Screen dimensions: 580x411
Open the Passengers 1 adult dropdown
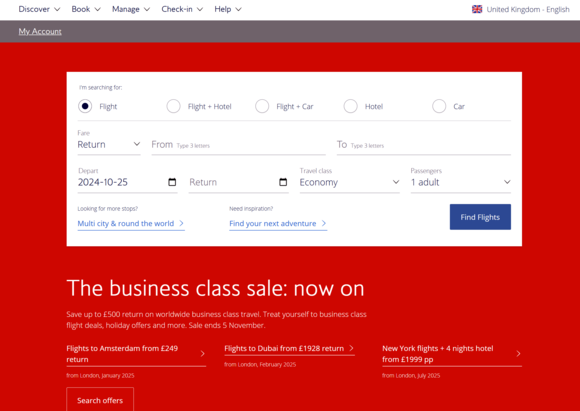[x=461, y=182]
